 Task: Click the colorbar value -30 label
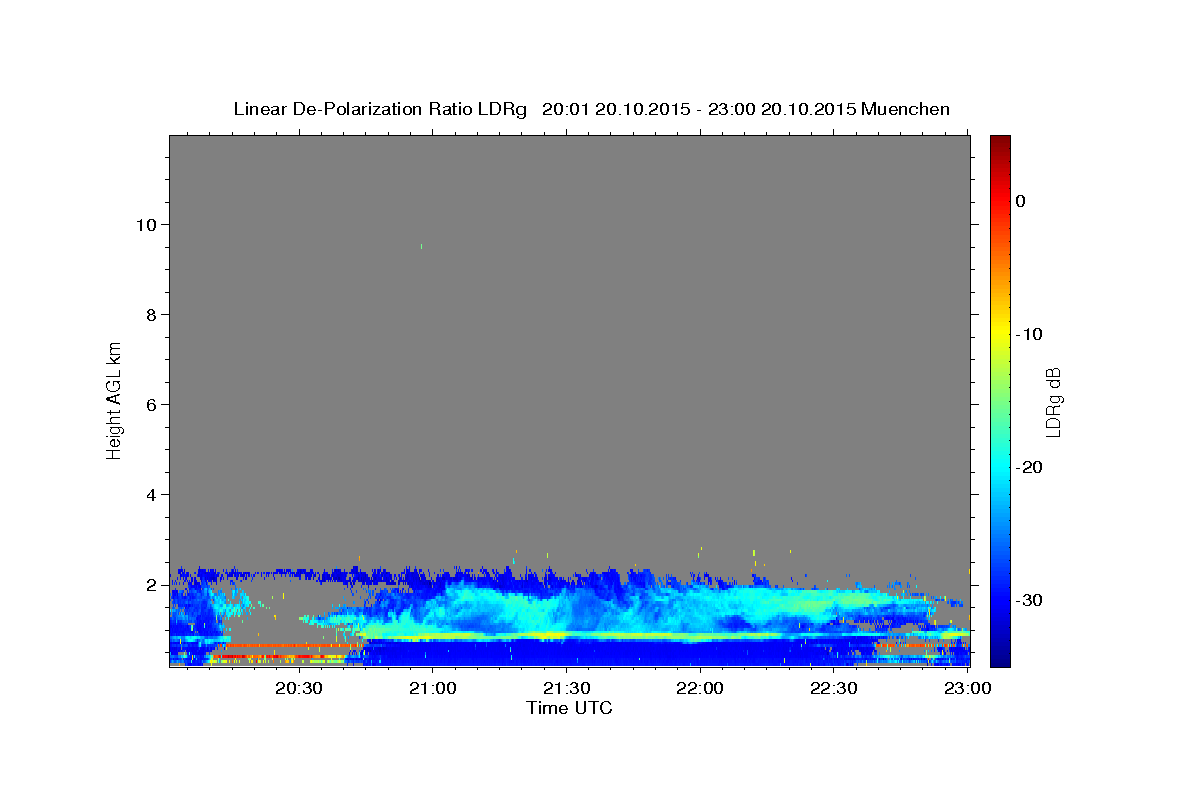pos(1029,600)
